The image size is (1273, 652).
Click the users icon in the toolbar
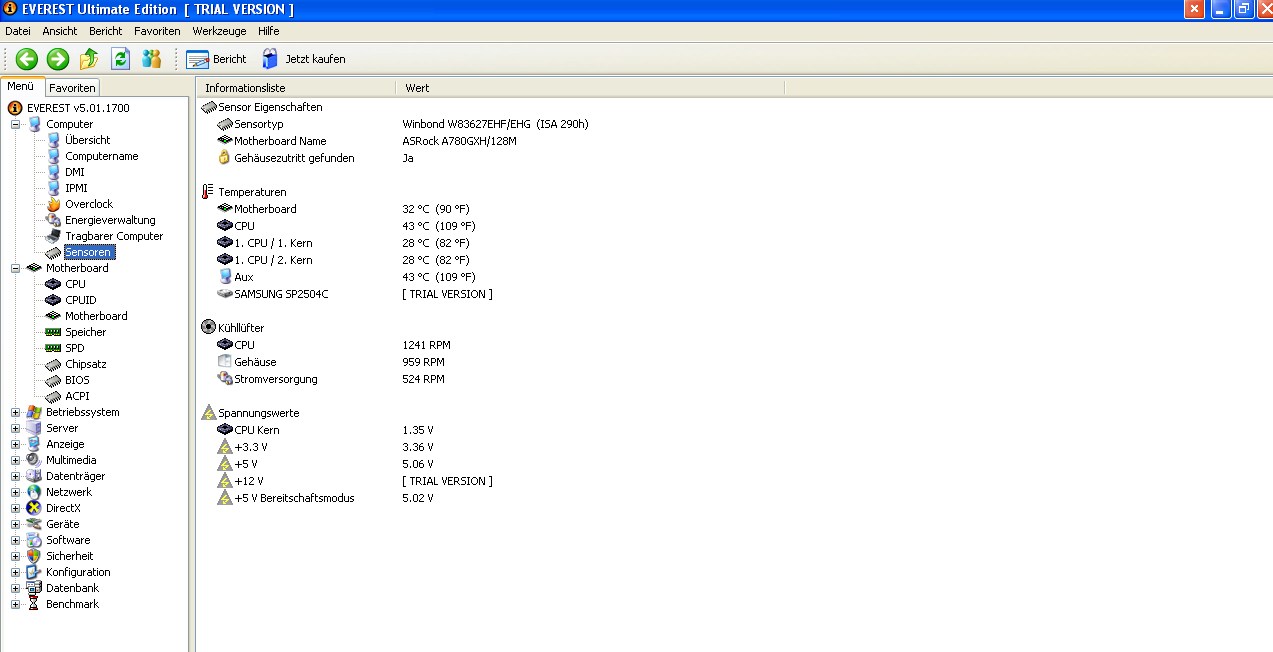pos(151,59)
